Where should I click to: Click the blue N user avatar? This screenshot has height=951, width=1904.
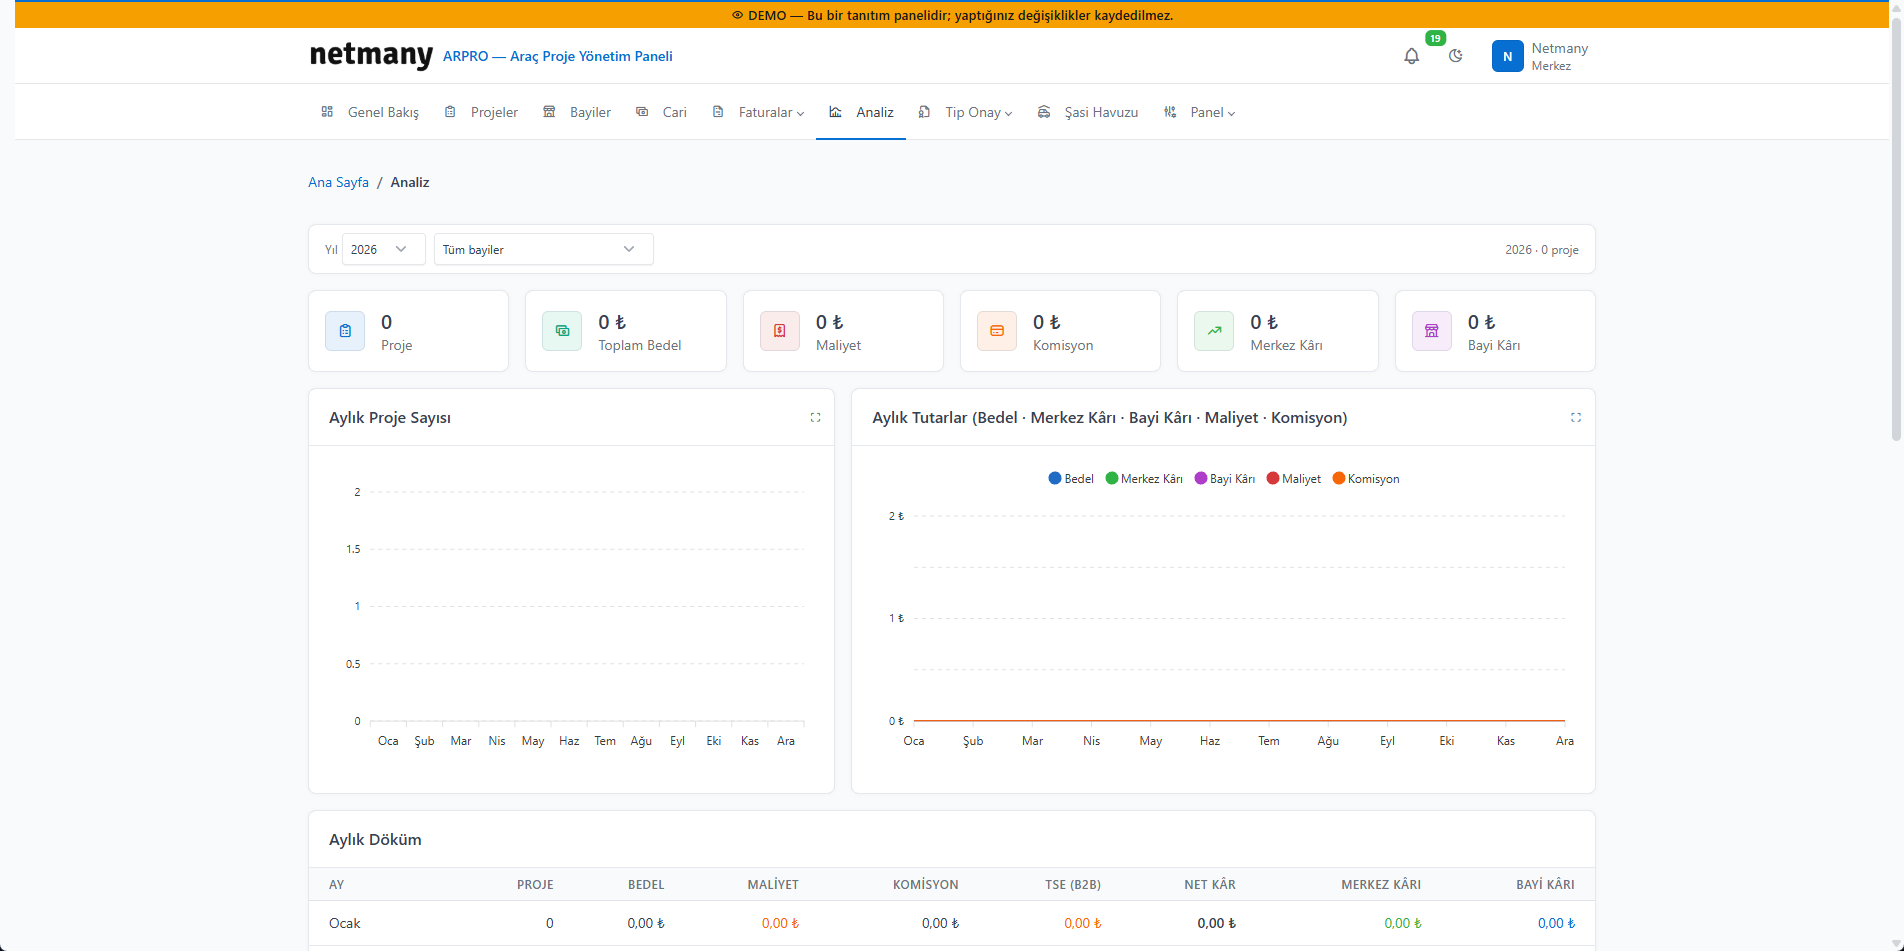click(1507, 56)
